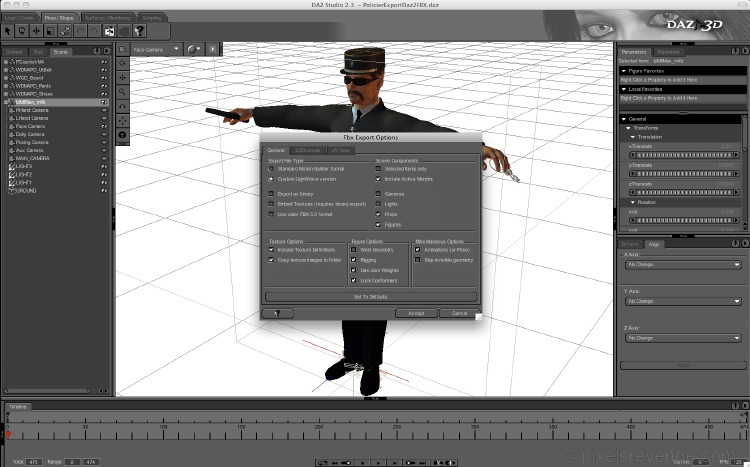Jump to last frame in timeline controls
The image size is (750, 467).
423,463
